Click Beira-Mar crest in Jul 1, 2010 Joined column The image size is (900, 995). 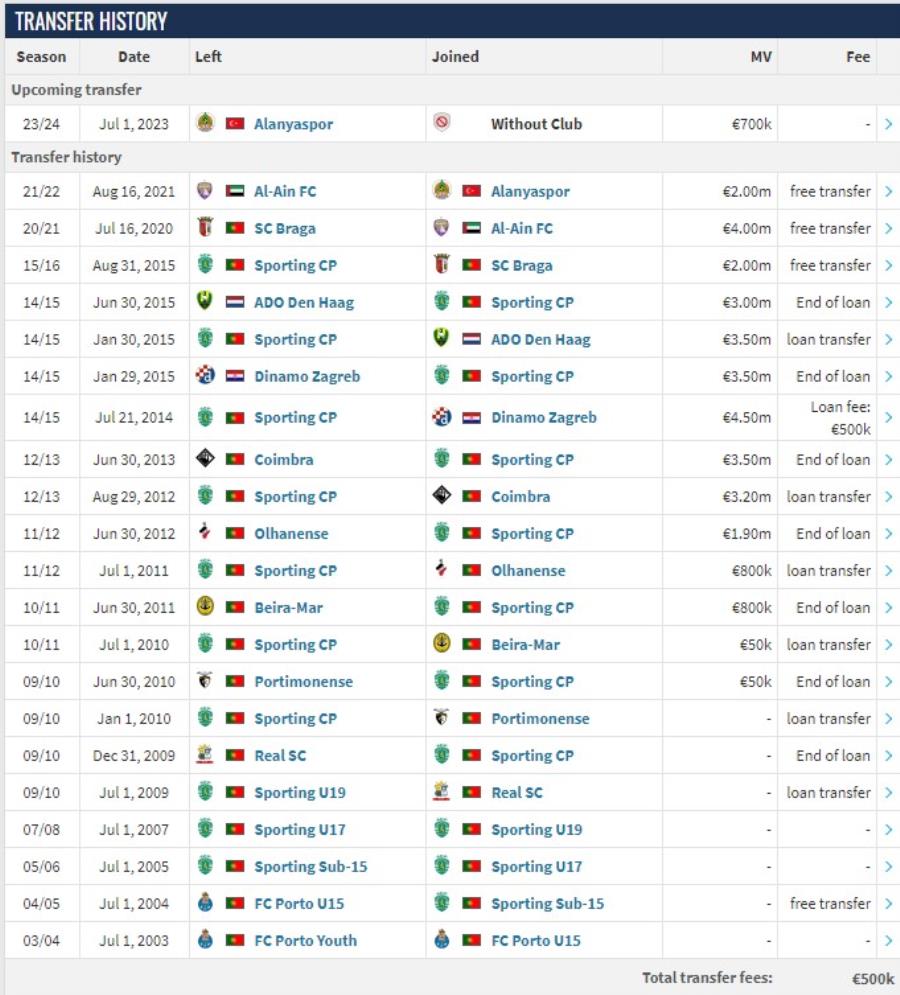click(x=442, y=643)
